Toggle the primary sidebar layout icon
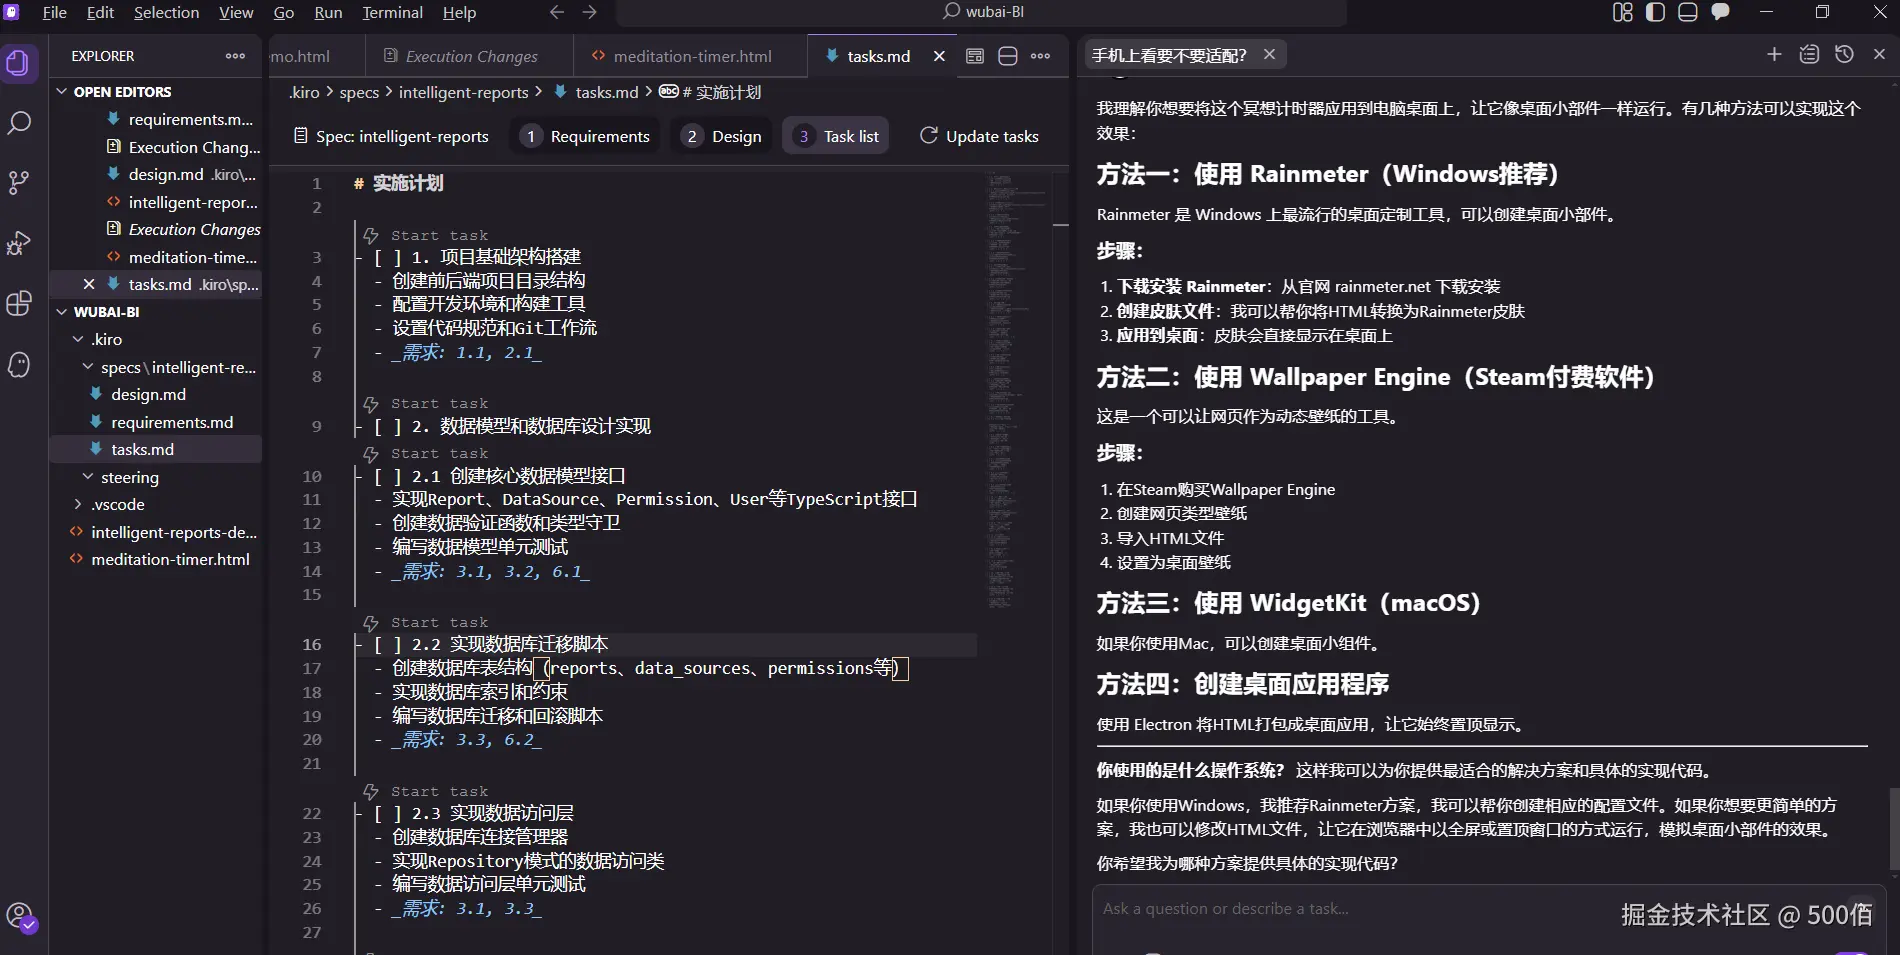The image size is (1900, 955). [1655, 12]
